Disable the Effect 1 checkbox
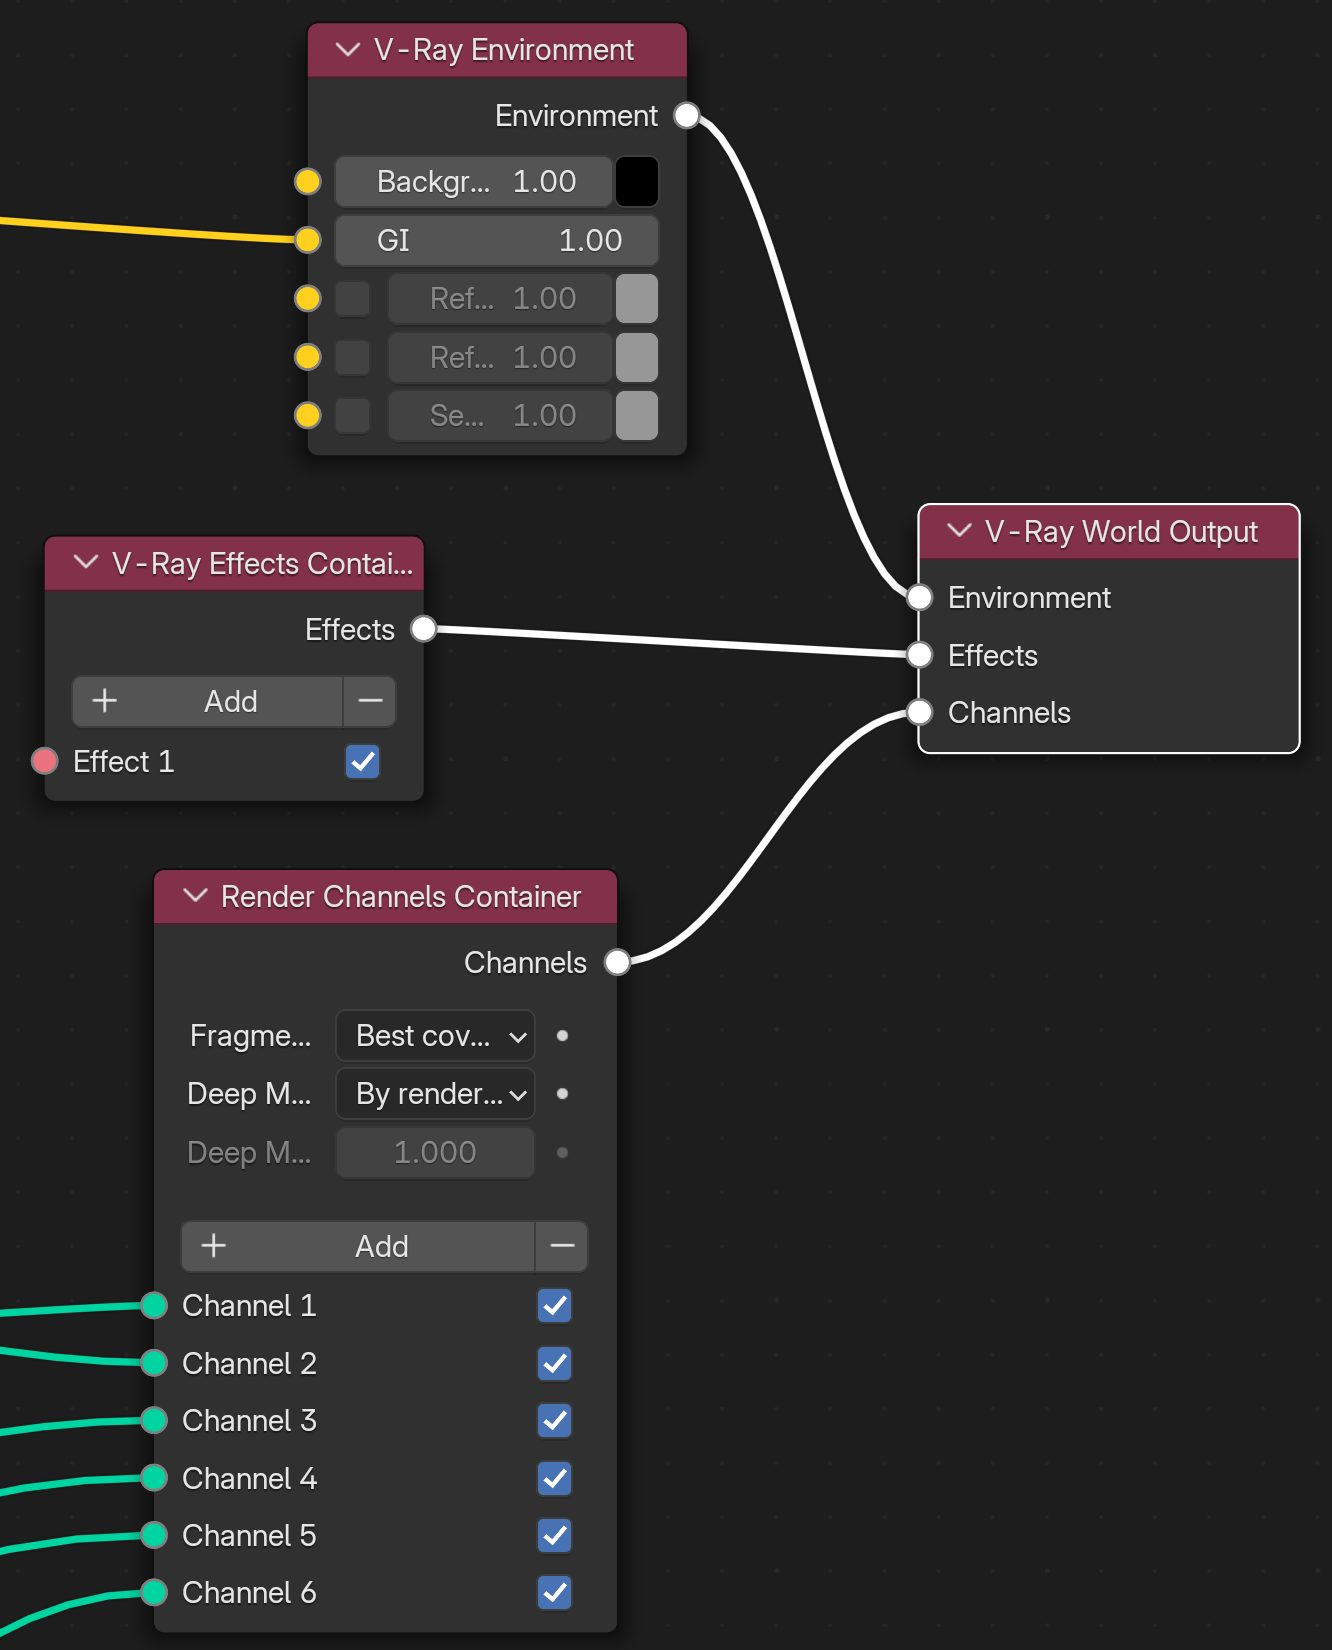 pos(363,762)
